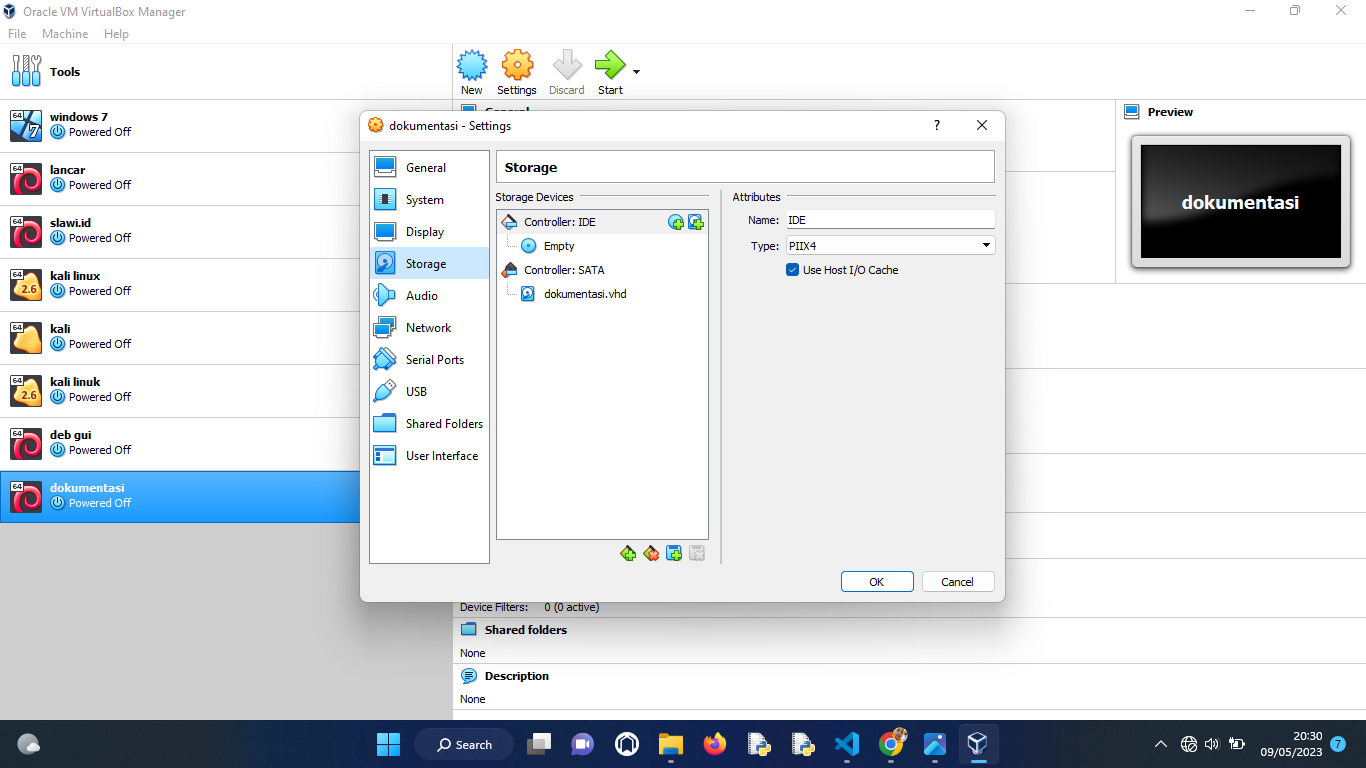Select the kali virtual machine

coord(226,337)
